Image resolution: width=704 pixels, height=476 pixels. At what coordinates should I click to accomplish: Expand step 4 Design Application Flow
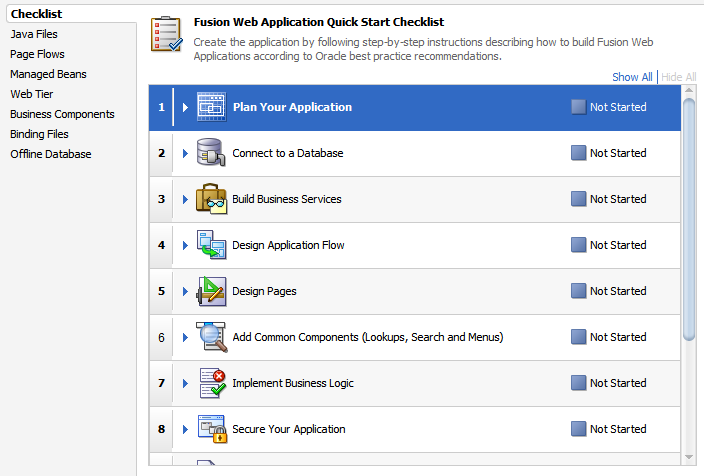pos(185,245)
